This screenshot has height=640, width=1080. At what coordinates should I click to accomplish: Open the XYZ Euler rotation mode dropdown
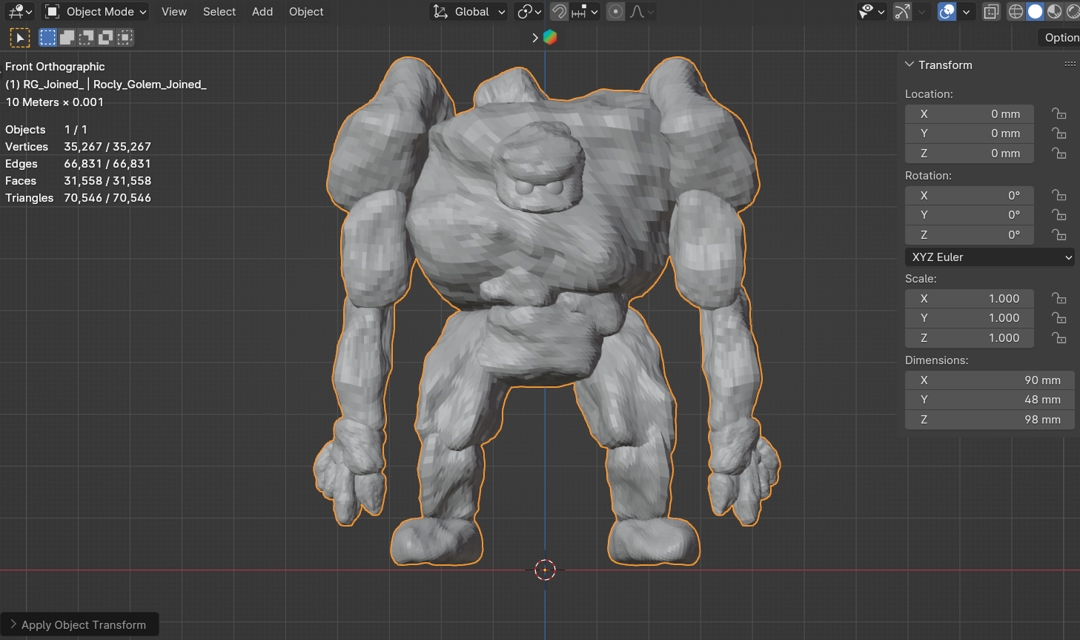click(989, 257)
